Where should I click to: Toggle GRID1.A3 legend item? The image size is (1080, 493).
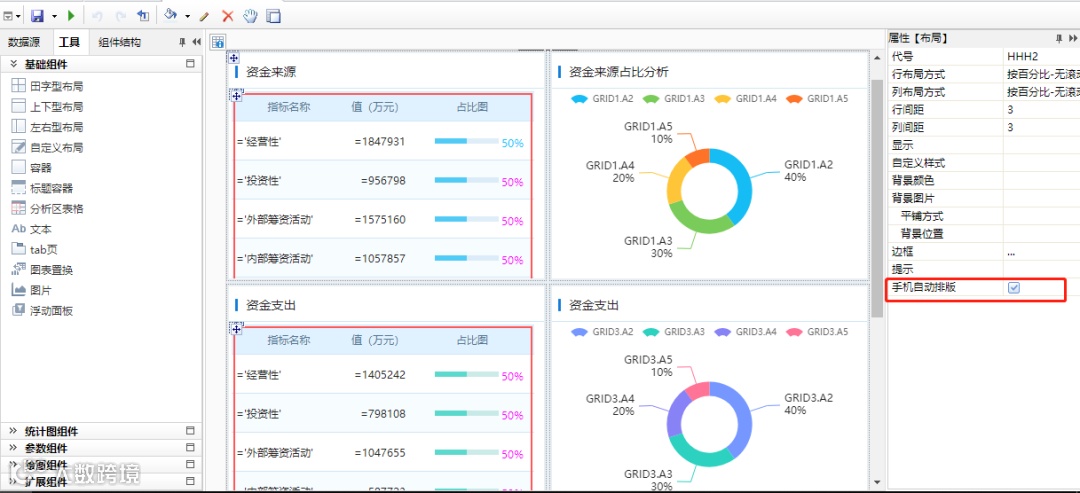tap(674, 98)
